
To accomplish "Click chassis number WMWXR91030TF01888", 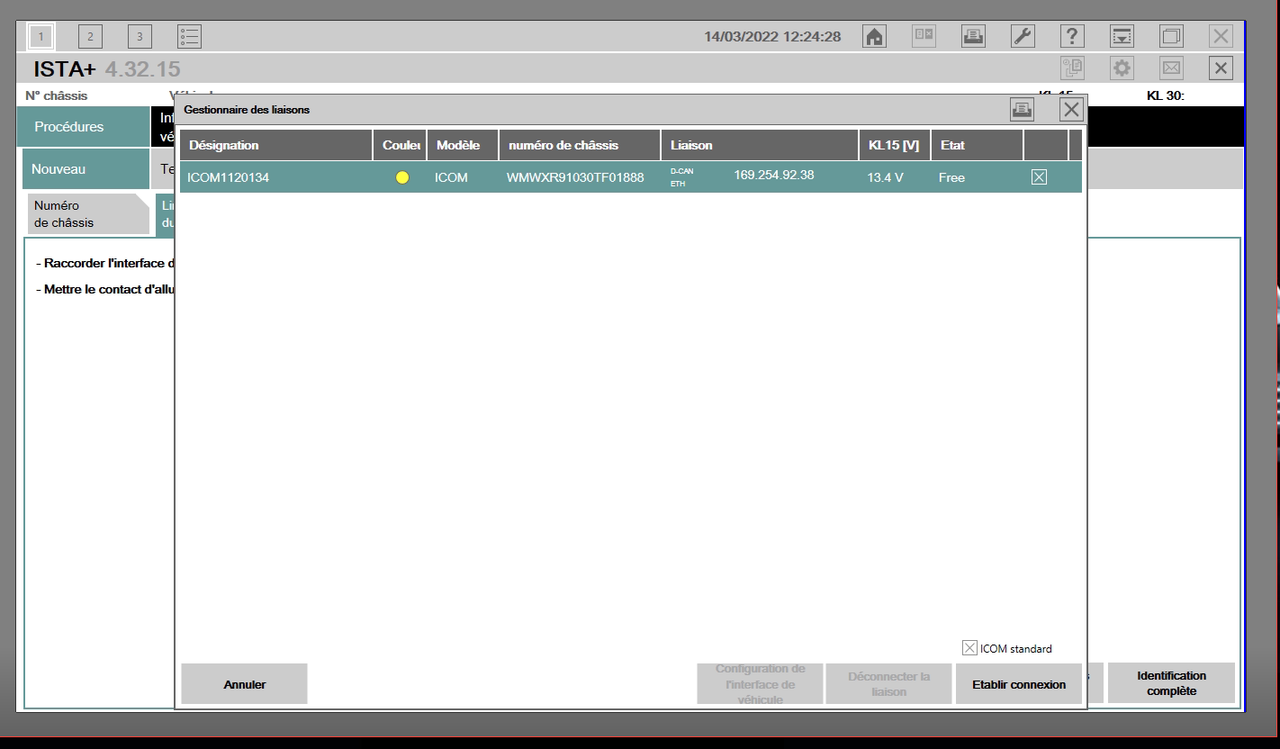I will [575, 177].
